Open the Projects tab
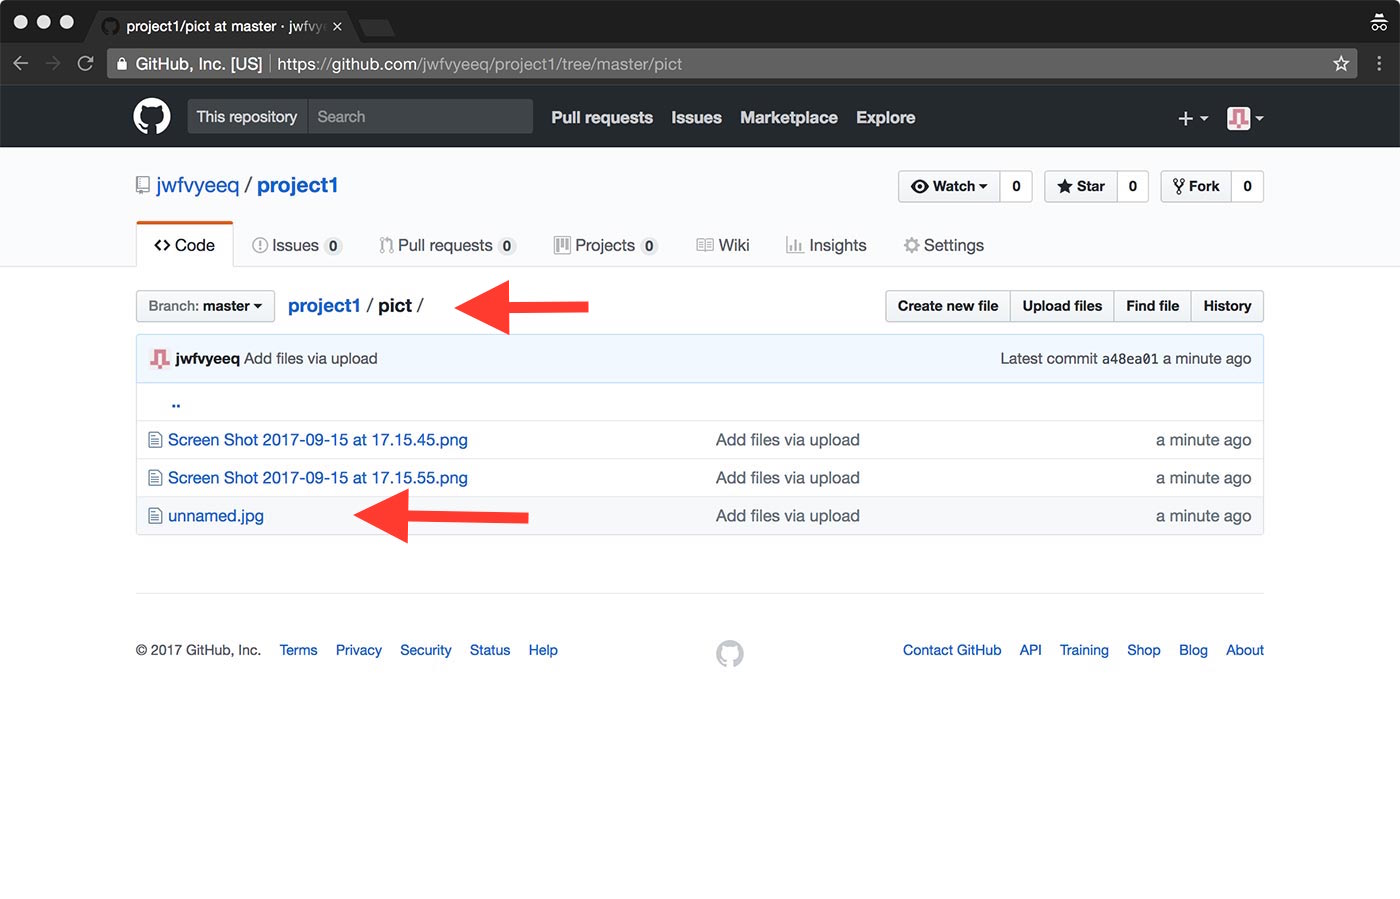1400x899 pixels. (x=606, y=245)
